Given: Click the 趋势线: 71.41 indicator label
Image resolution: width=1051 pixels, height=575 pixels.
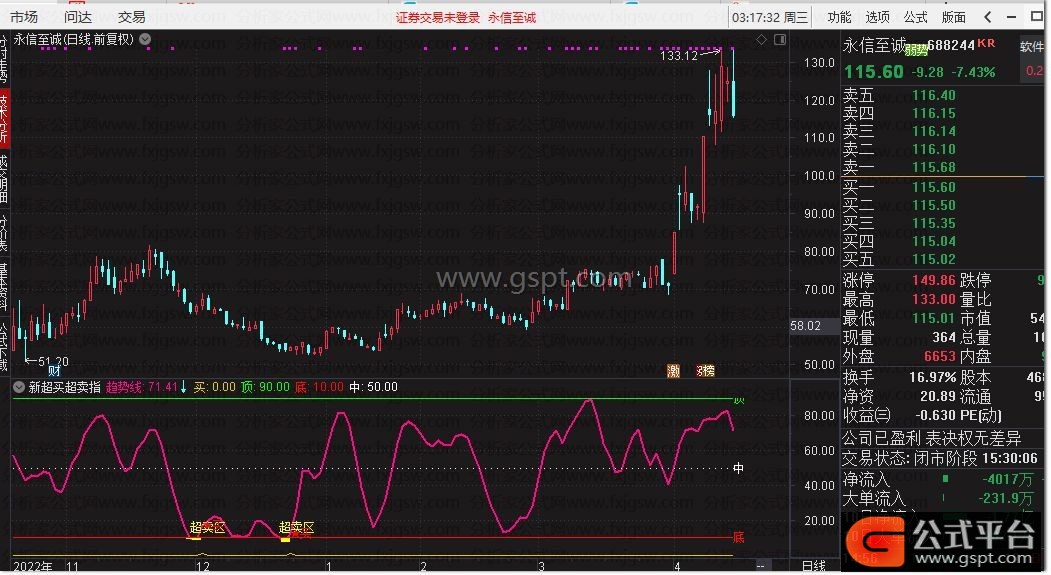Looking at the screenshot, I should (141, 387).
